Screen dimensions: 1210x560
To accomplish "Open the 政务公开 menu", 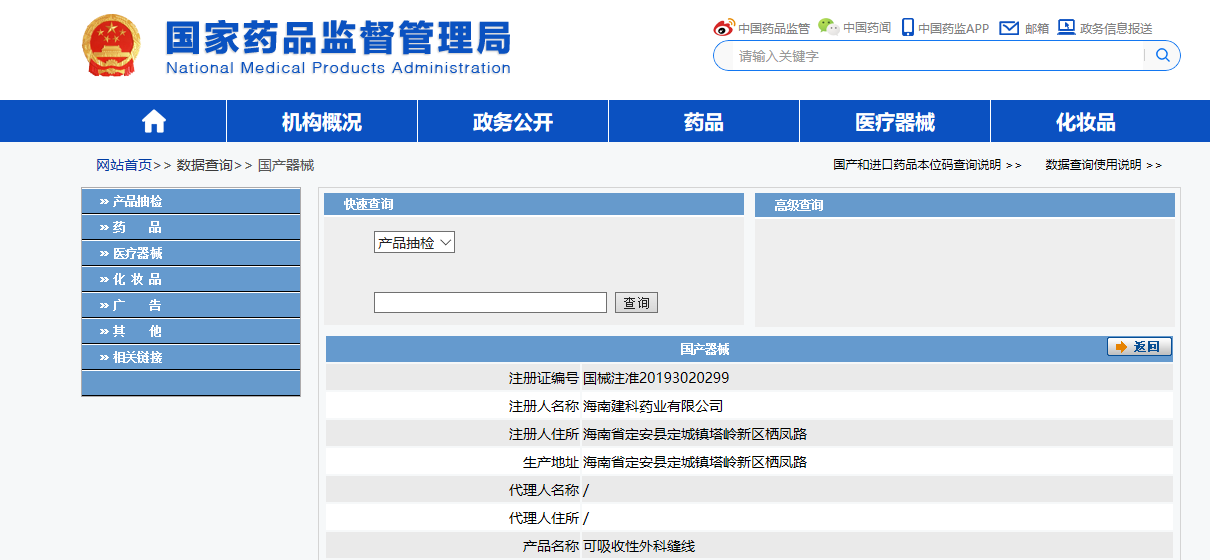I will point(512,122).
